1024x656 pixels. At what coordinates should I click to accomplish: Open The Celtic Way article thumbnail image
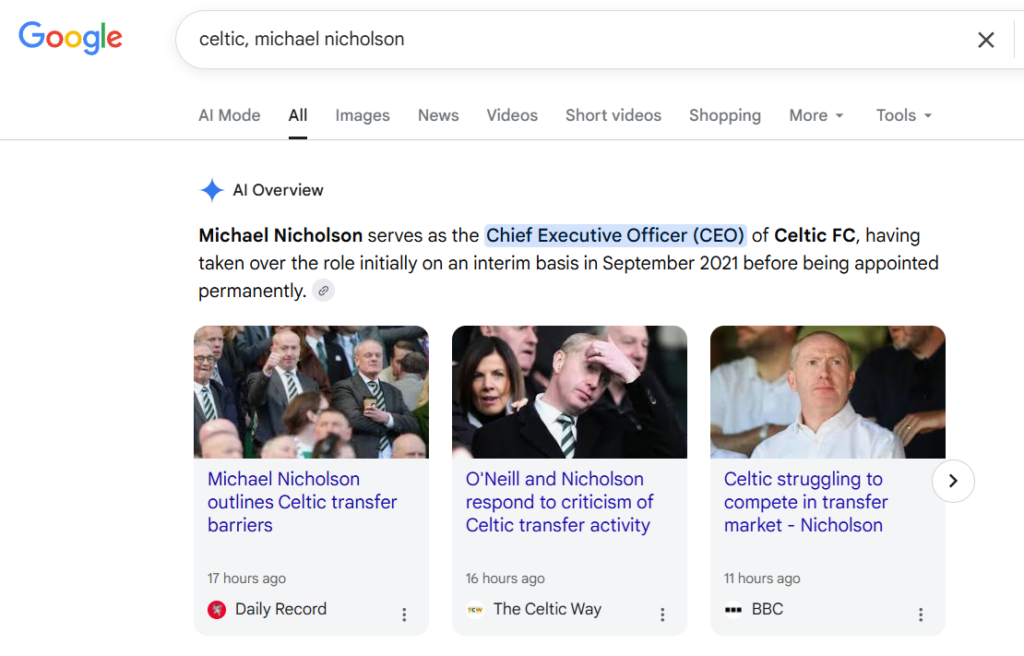[569, 392]
